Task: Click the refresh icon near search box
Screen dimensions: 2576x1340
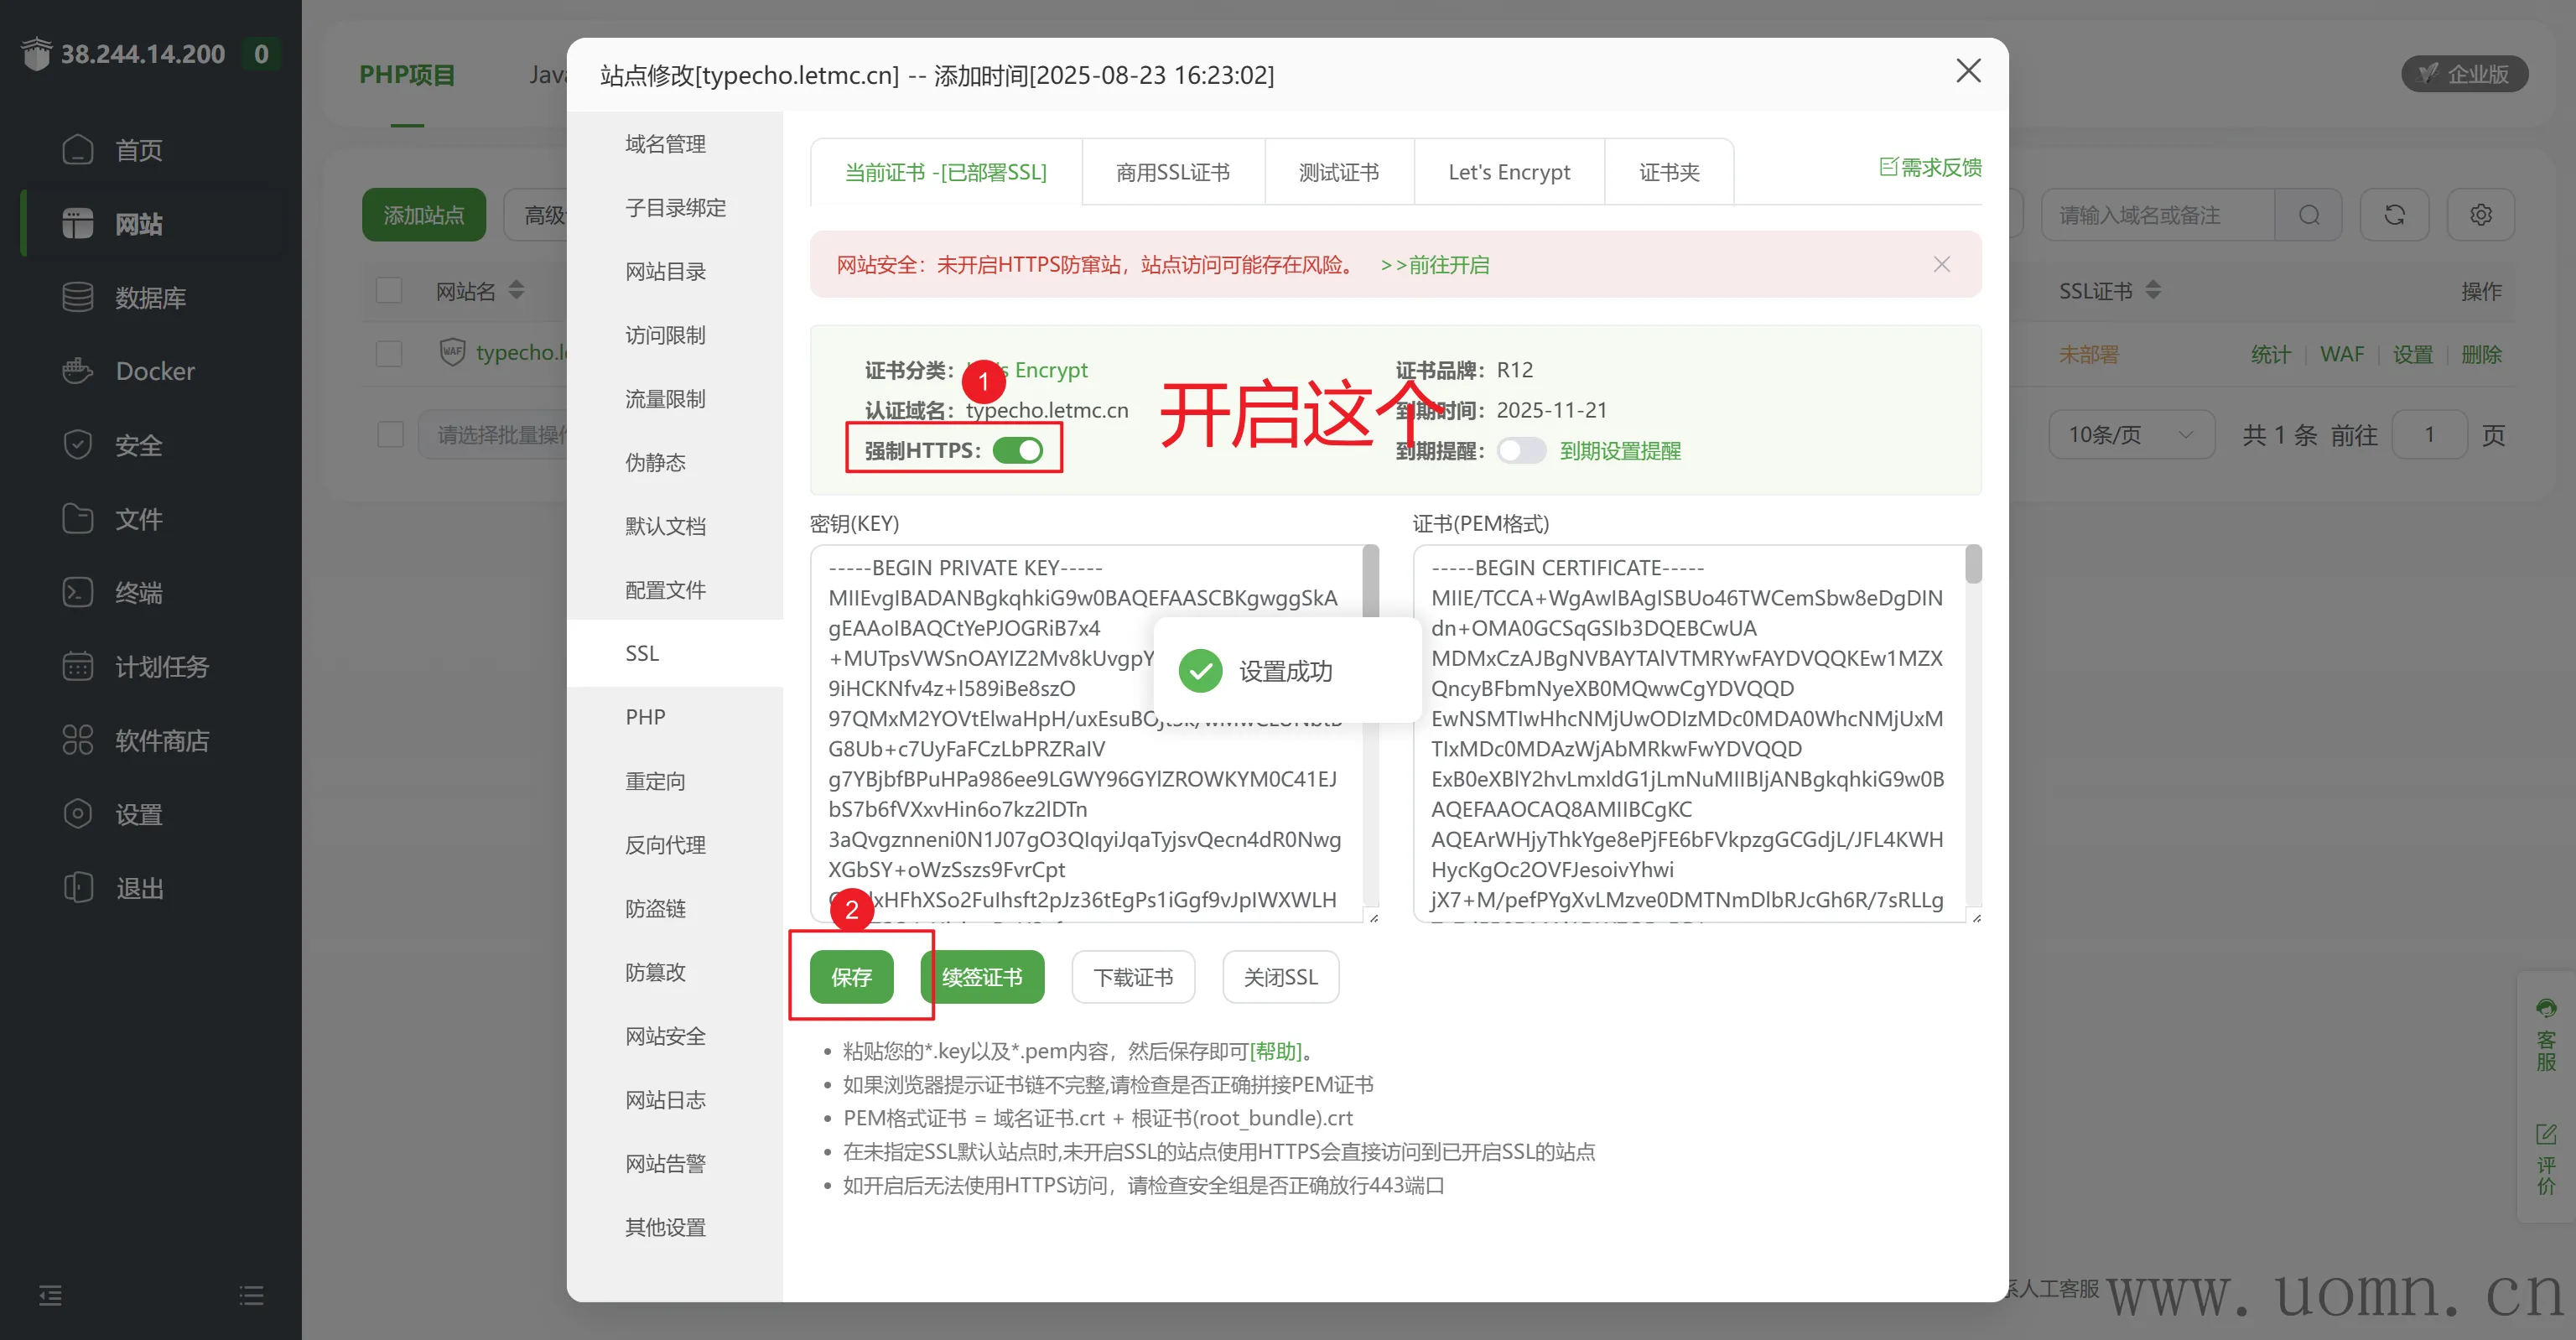Action: click(2394, 215)
